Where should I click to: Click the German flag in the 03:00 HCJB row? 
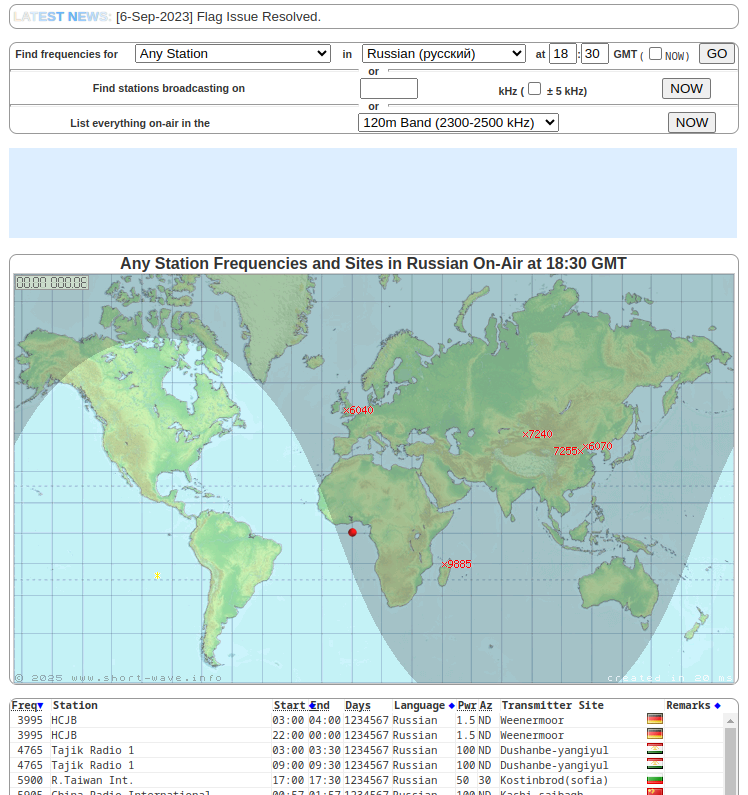[x=655, y=719]
